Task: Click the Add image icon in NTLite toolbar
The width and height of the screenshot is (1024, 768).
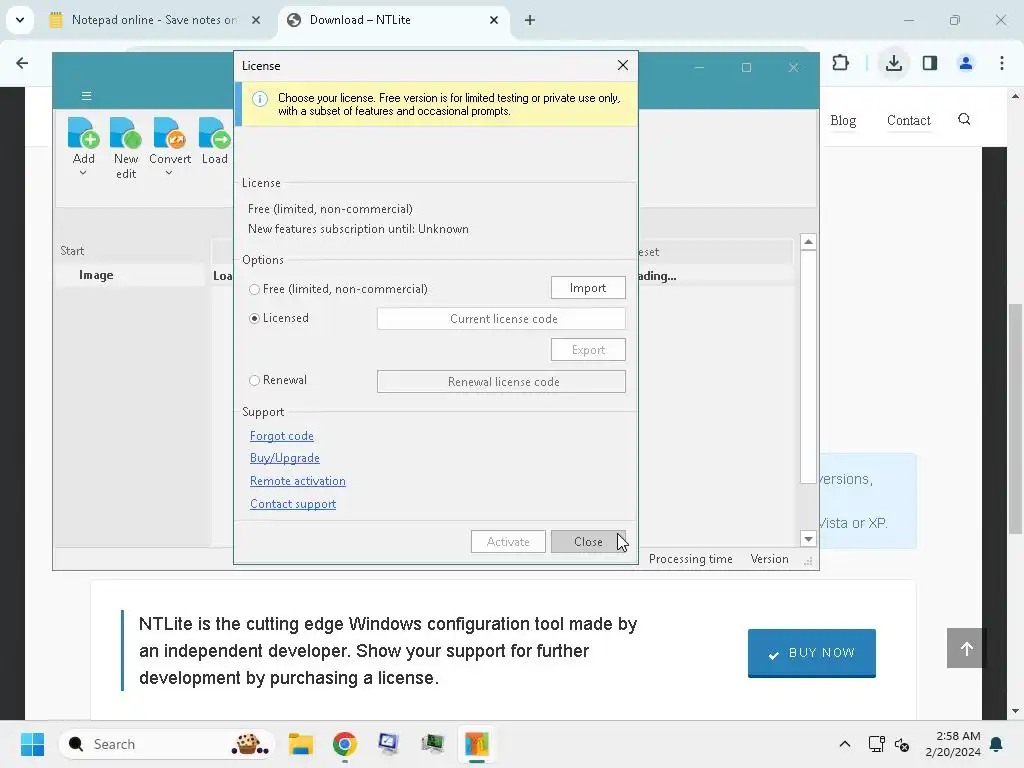Action: pyautogui.click(x=83, y=133)
